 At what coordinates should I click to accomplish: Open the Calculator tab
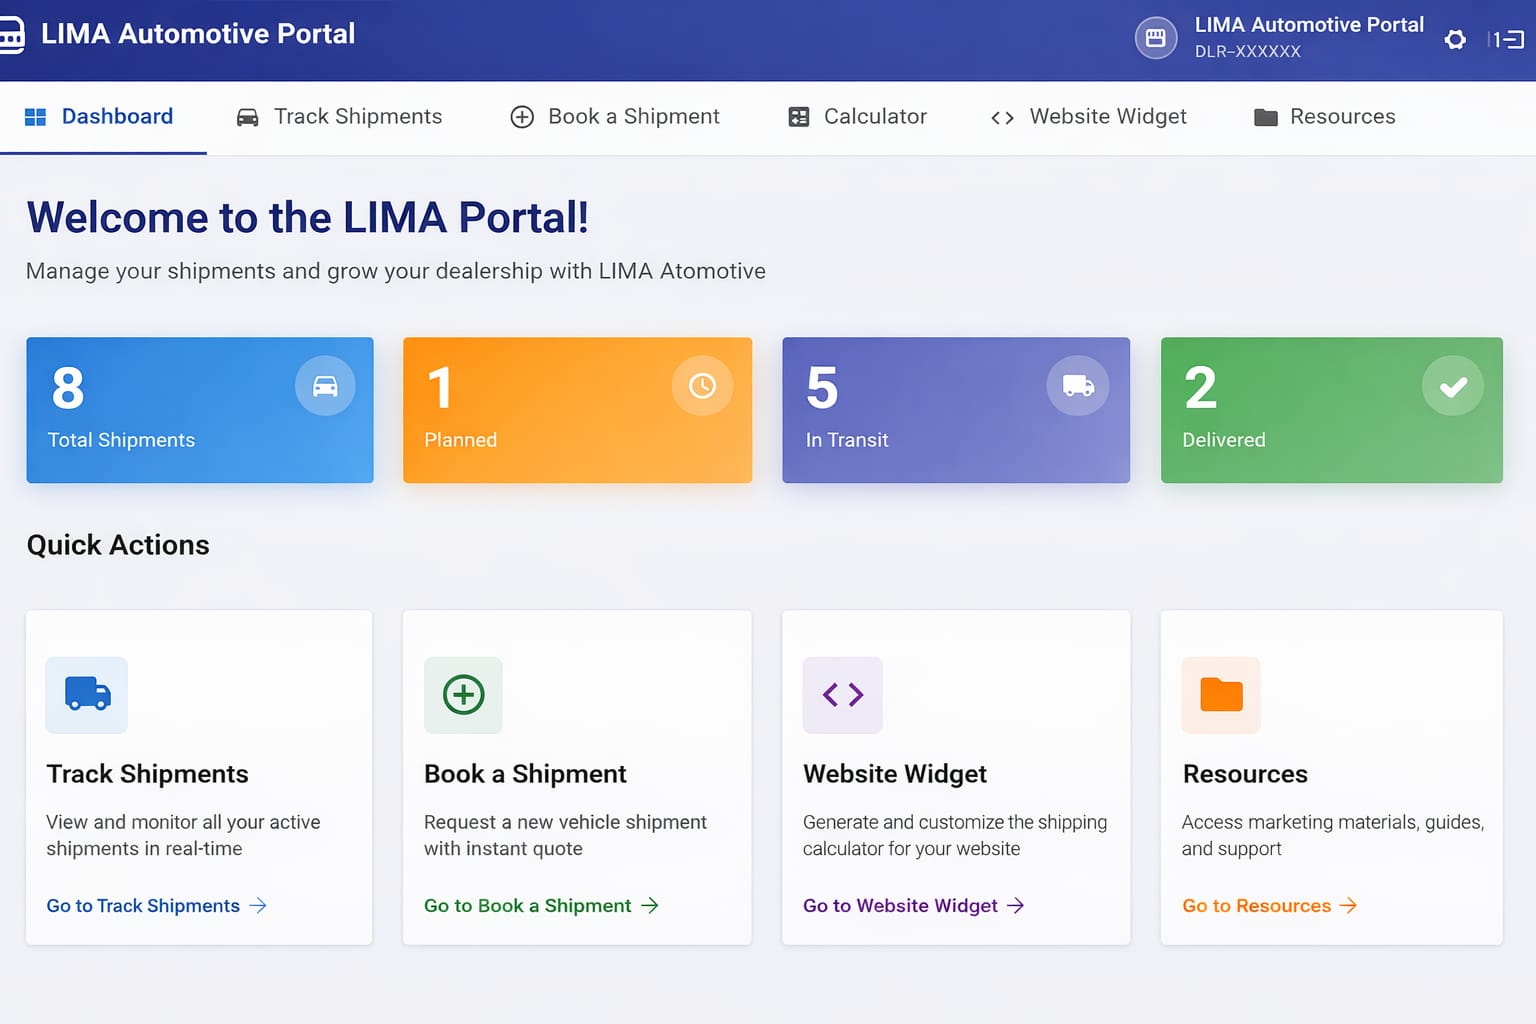pos(858,117)
